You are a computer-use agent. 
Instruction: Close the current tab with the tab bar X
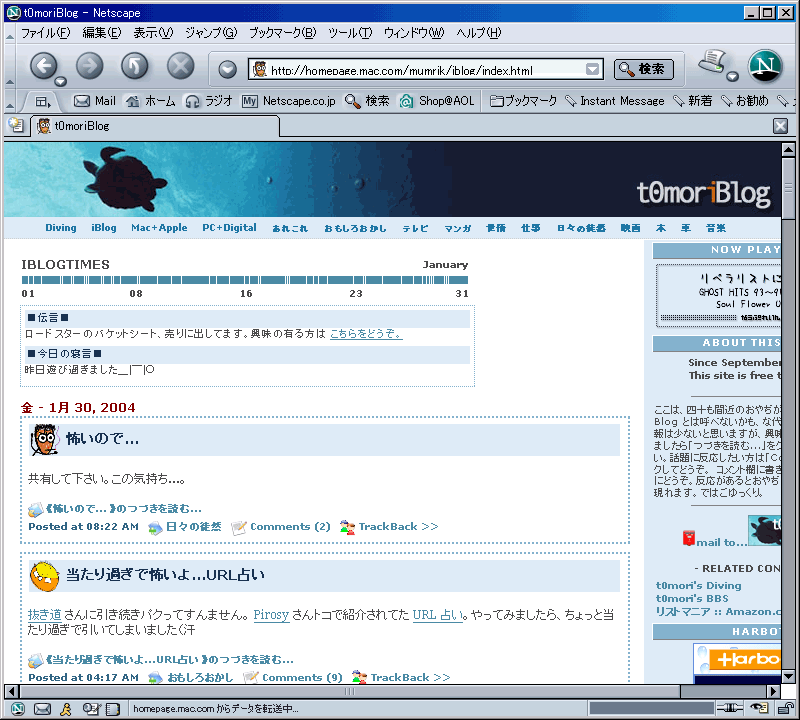(780, 126)
